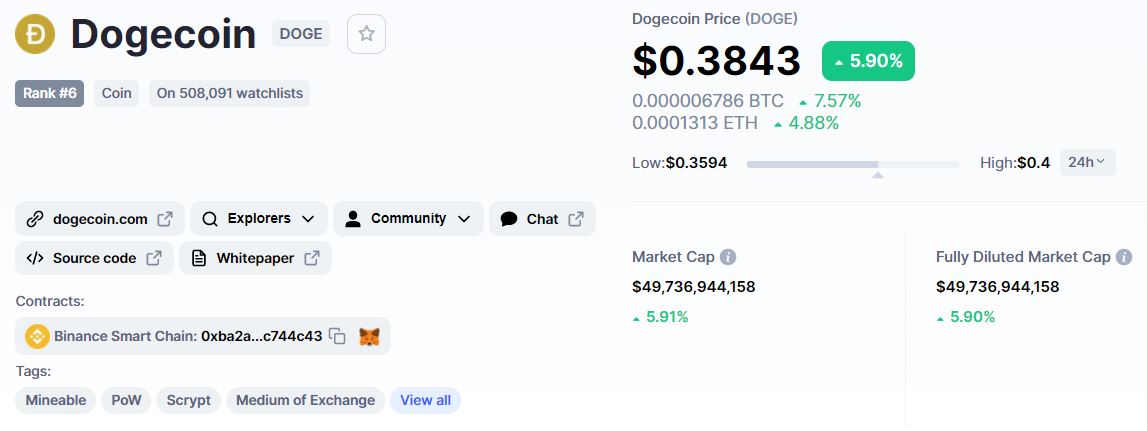
Task: Add the token to MetaMask via fox icon
Action: pos(370,336)
